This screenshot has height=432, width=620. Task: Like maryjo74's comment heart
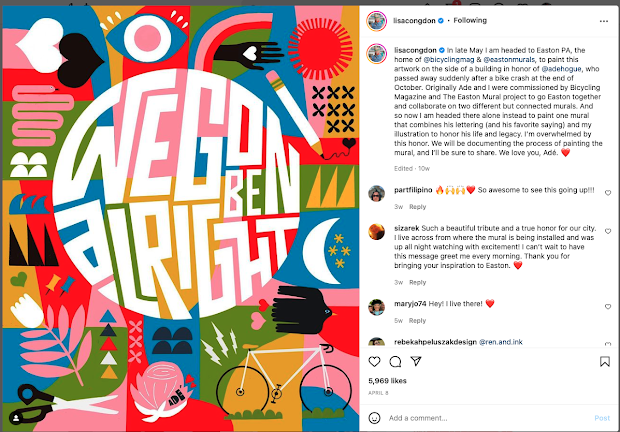tap(608, 306)
